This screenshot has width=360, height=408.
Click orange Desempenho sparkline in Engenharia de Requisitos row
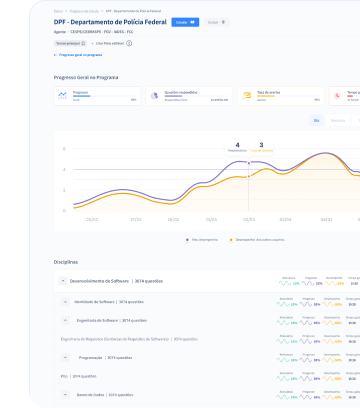tap(328, 341)
